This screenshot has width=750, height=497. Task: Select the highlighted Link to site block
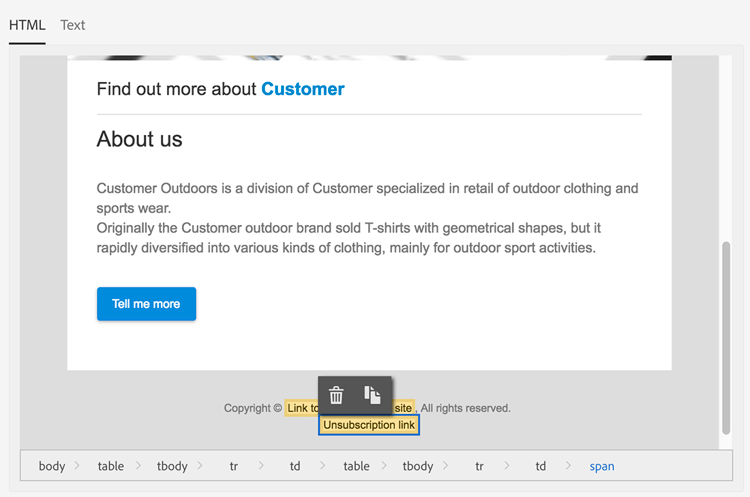coord(299,408)
